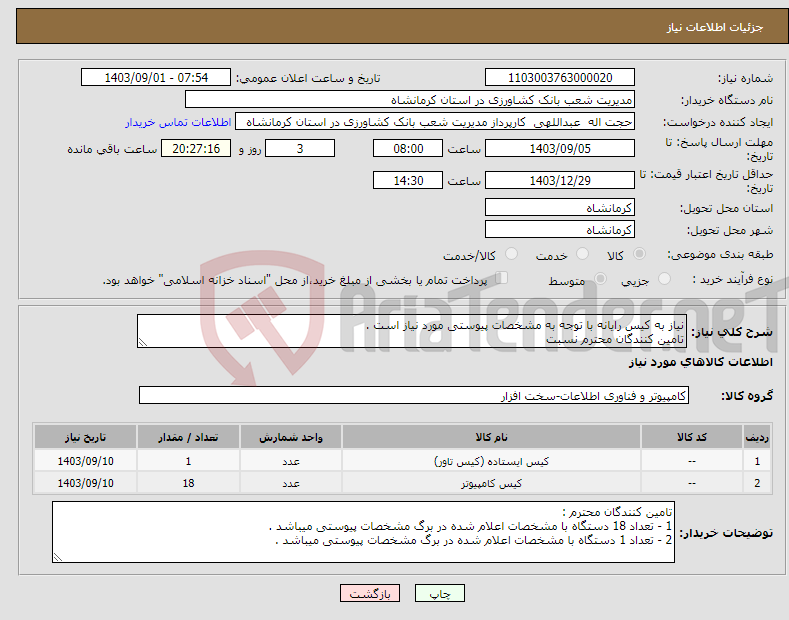Click the نام کالا column header

click(491, 437)
